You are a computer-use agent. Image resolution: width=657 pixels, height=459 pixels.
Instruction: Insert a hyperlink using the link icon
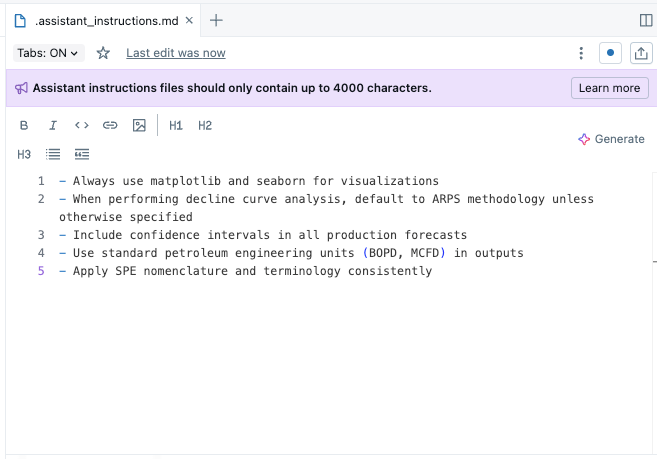coord(111,126)
